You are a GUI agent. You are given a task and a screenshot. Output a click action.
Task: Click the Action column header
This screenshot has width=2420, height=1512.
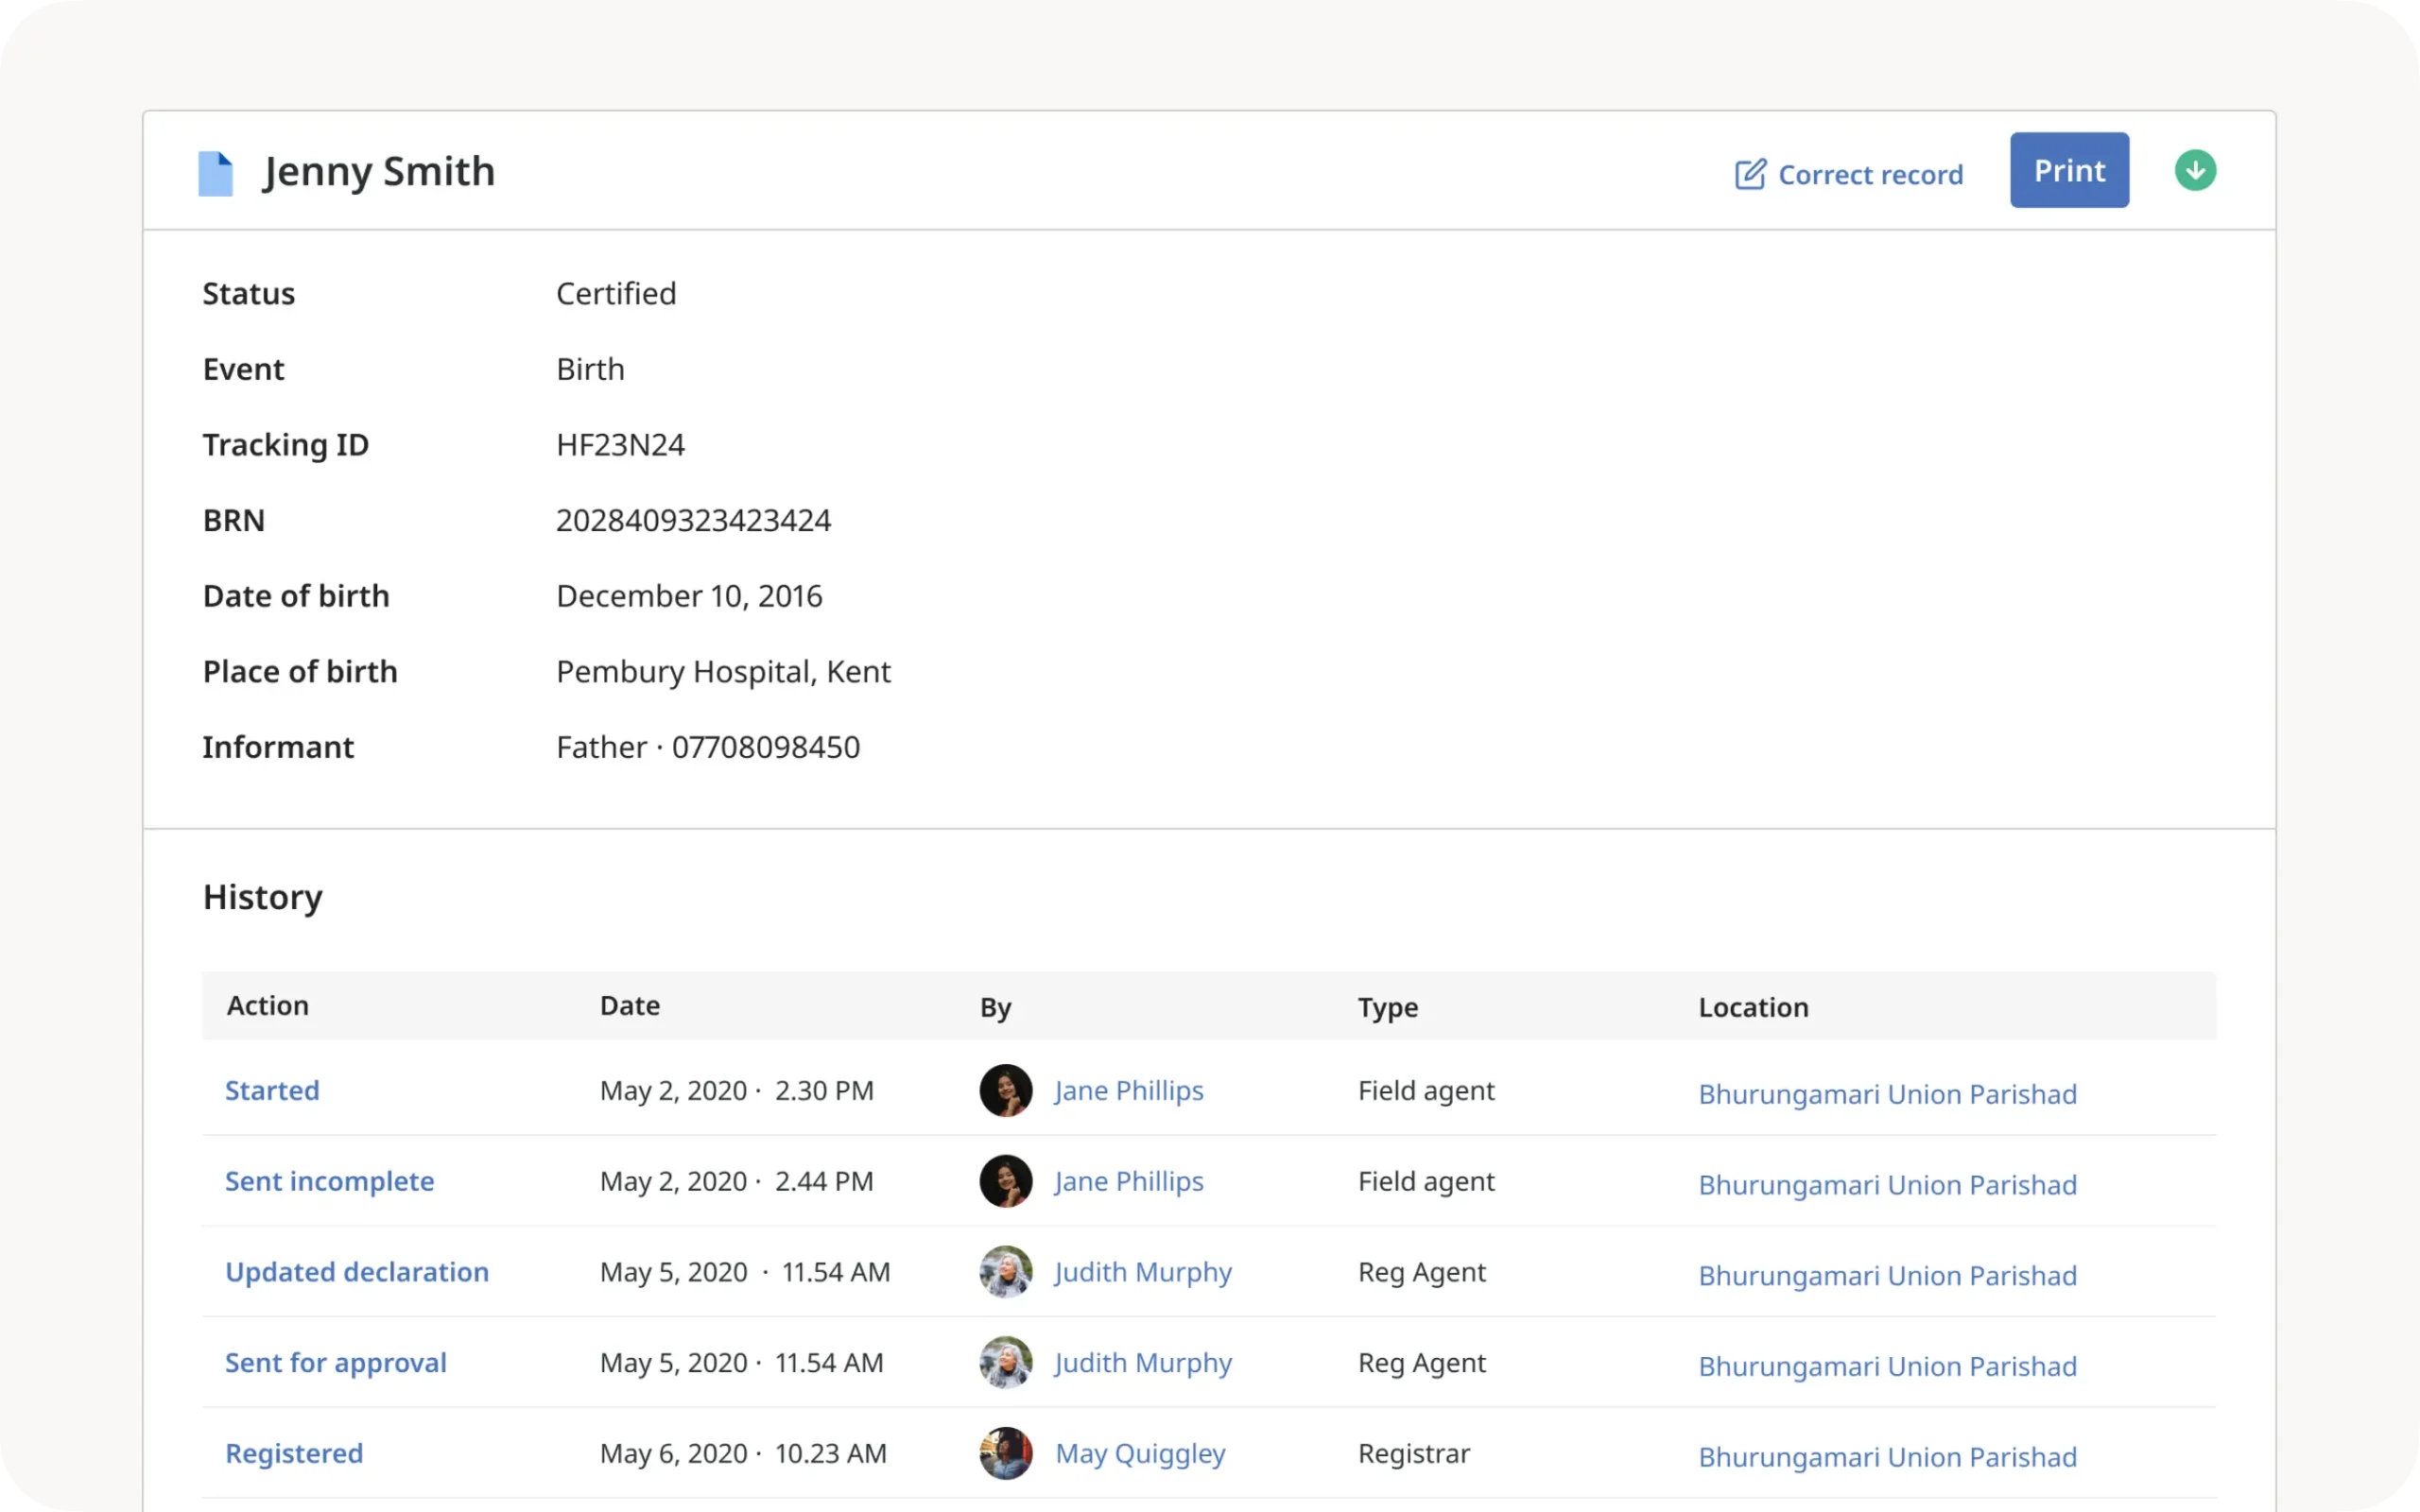coord(267,1005)
